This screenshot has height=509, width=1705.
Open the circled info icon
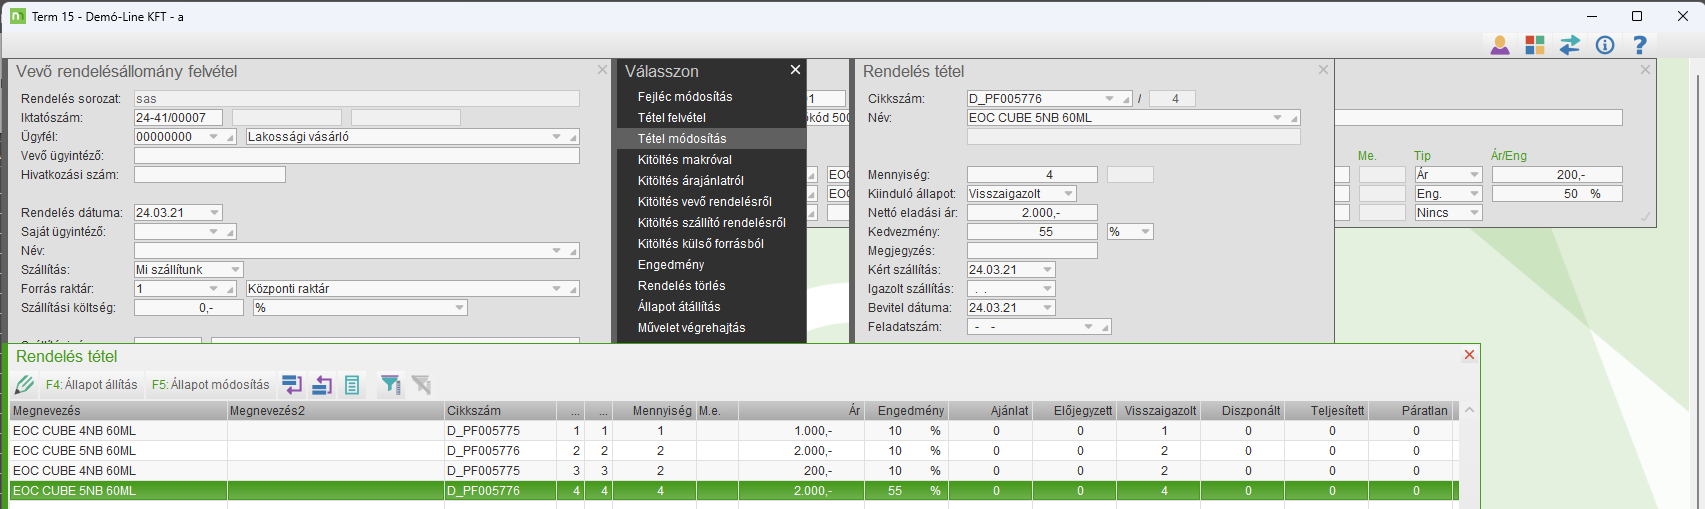(x=1605, y=45)
